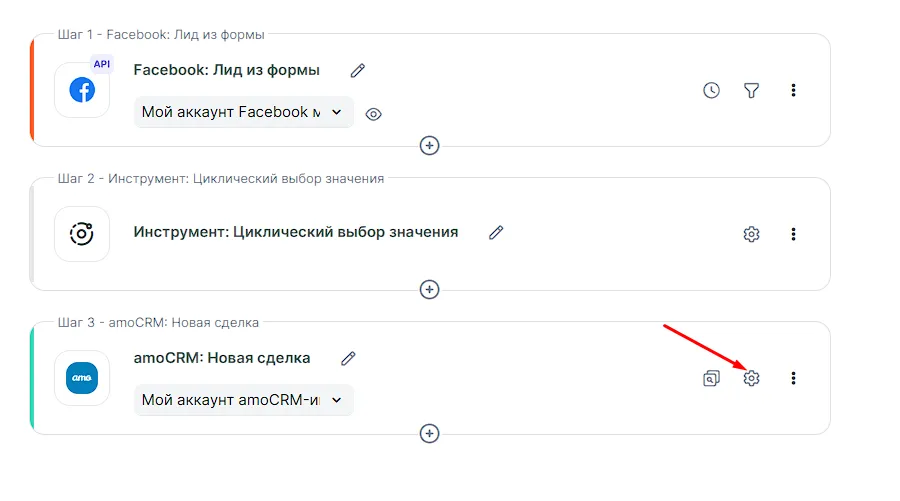
Task: Click pencil next to Инструмент: Циклический выбор значения
Action: (x=496, y=232)
